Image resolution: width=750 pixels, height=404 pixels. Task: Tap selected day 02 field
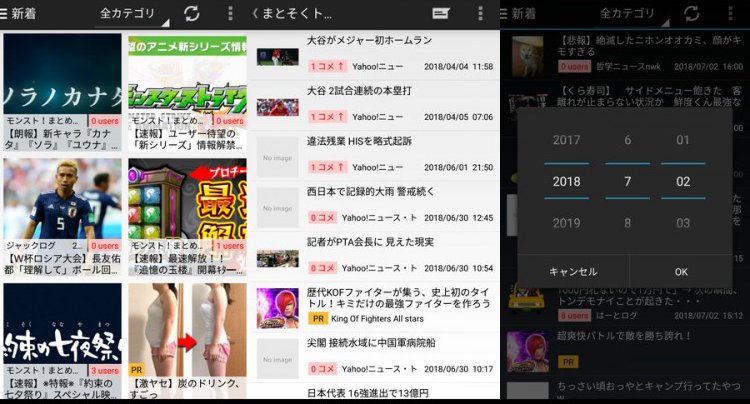click(683, 181)
